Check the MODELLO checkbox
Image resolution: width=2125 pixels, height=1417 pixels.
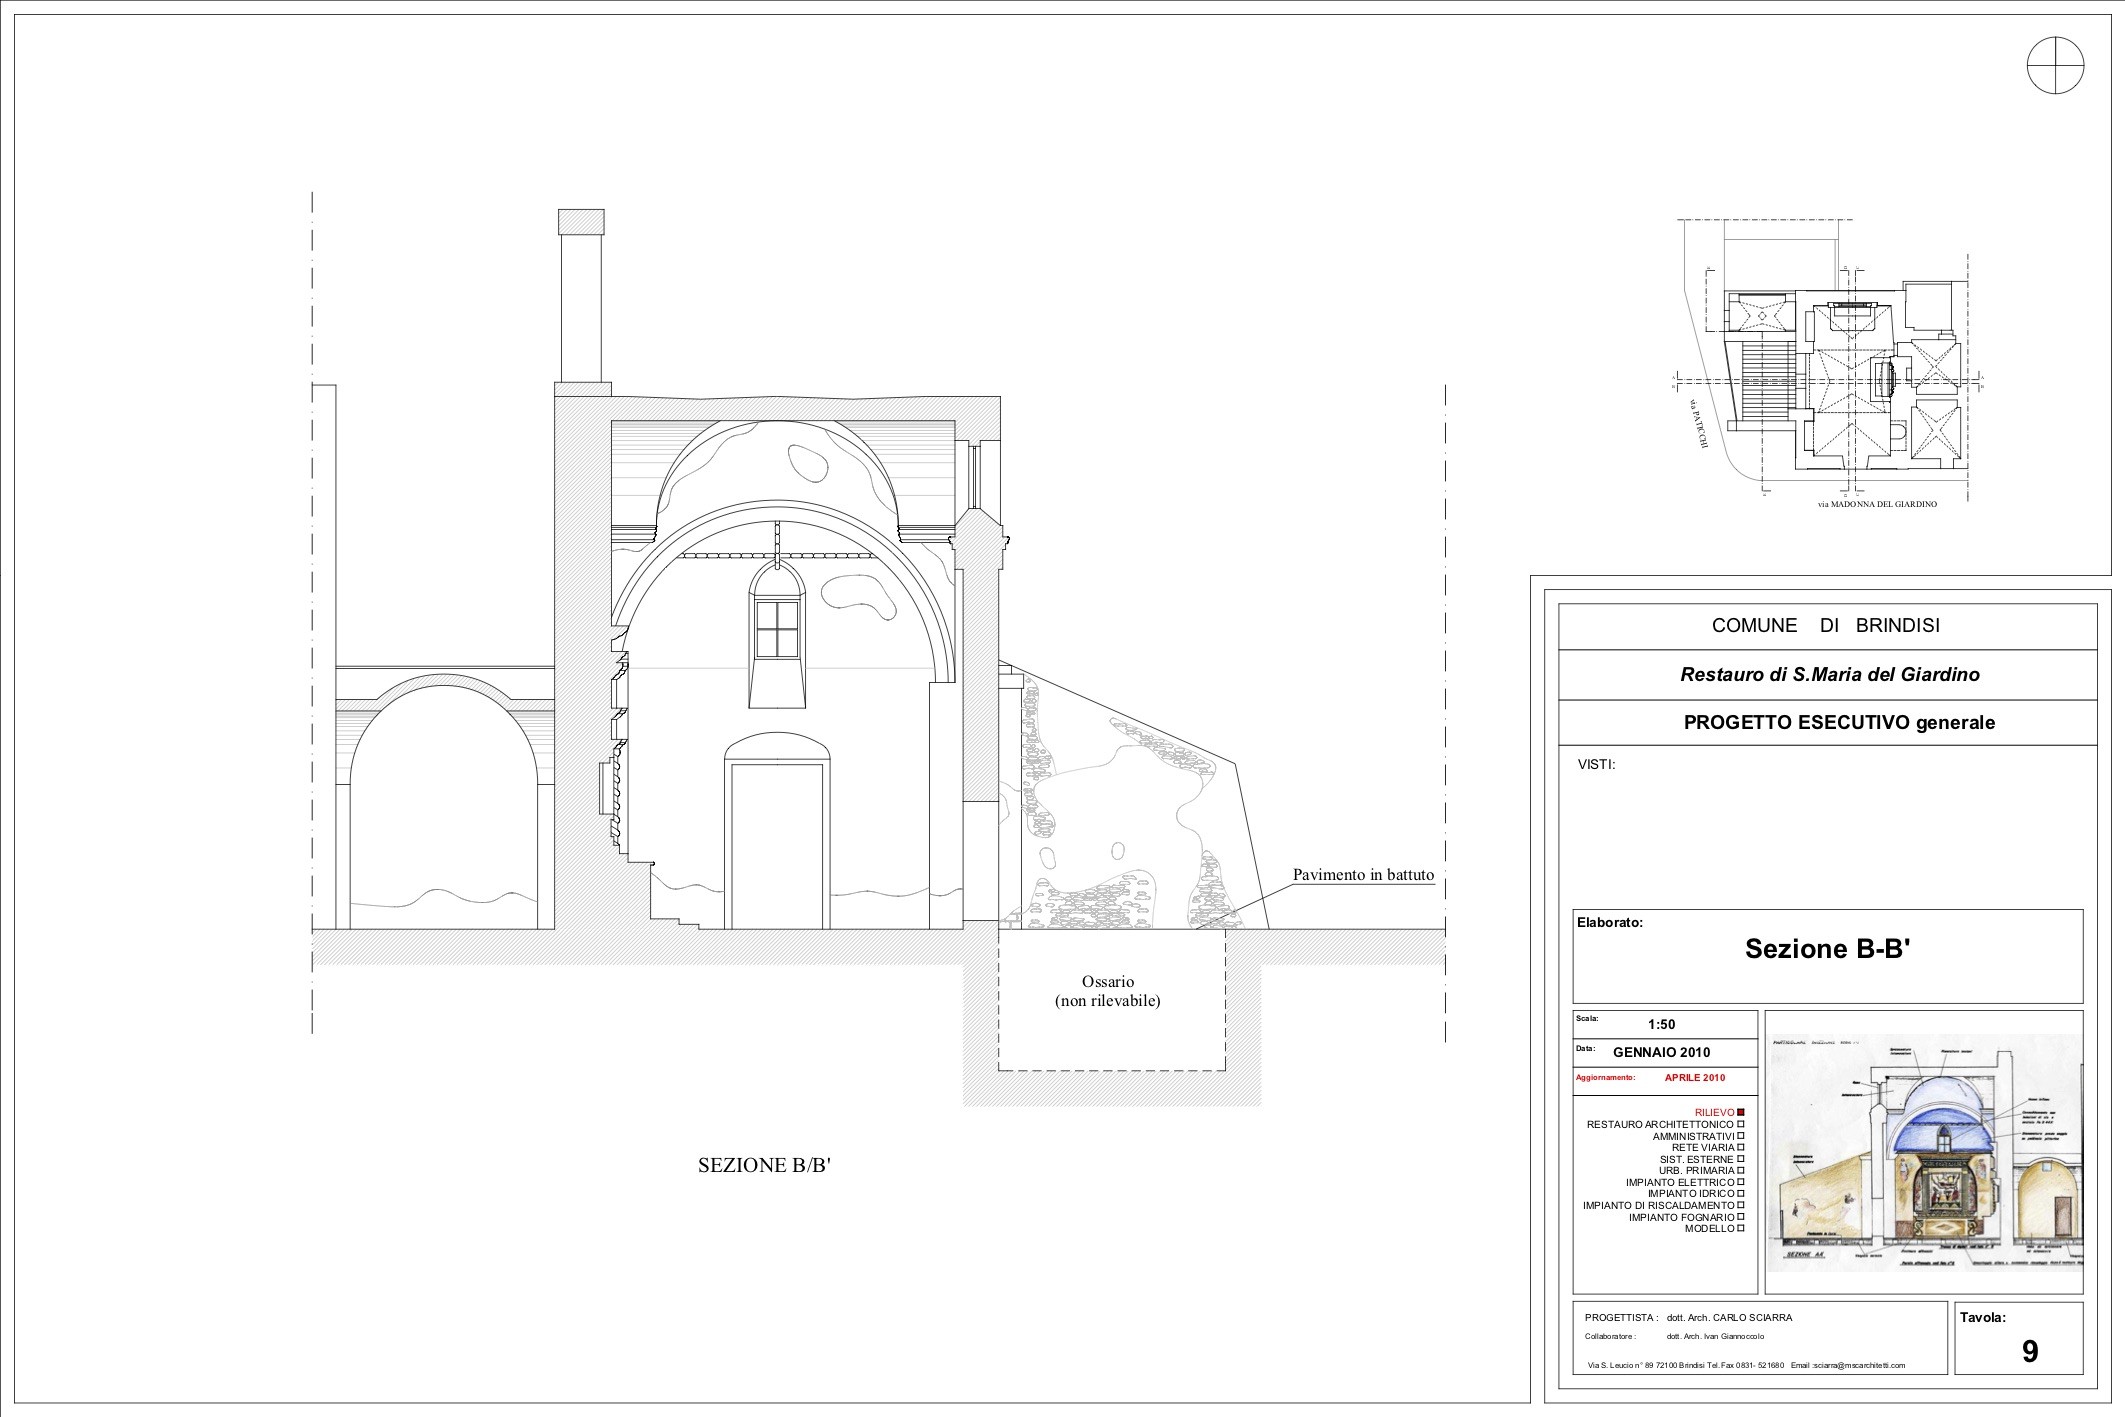(x=1741, y=1228)
